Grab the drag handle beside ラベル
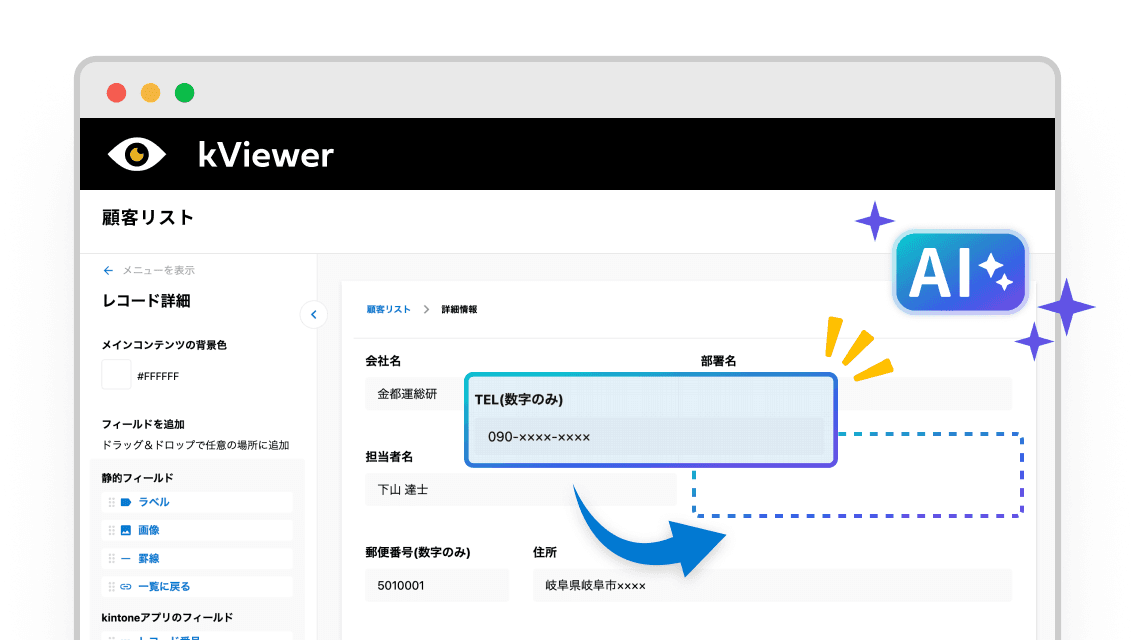The image size is (1136, 640). coord(112,502)
